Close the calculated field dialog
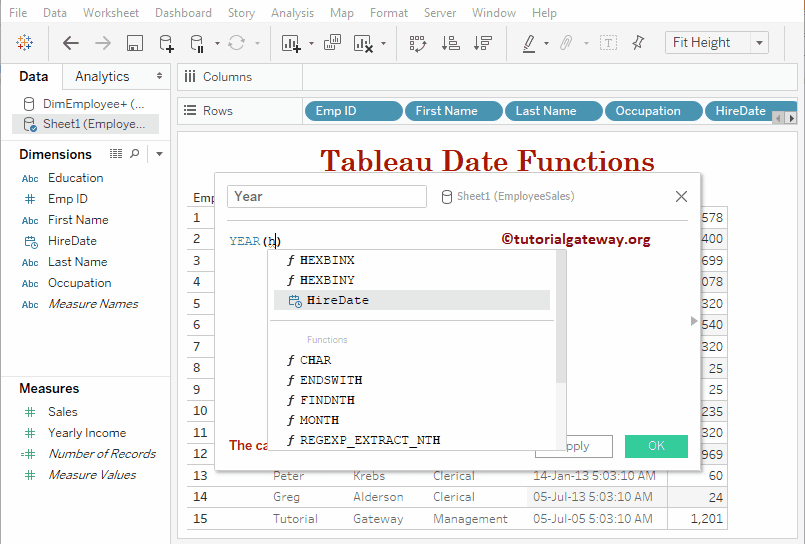805x544 pixels. [x=681, y=197]
